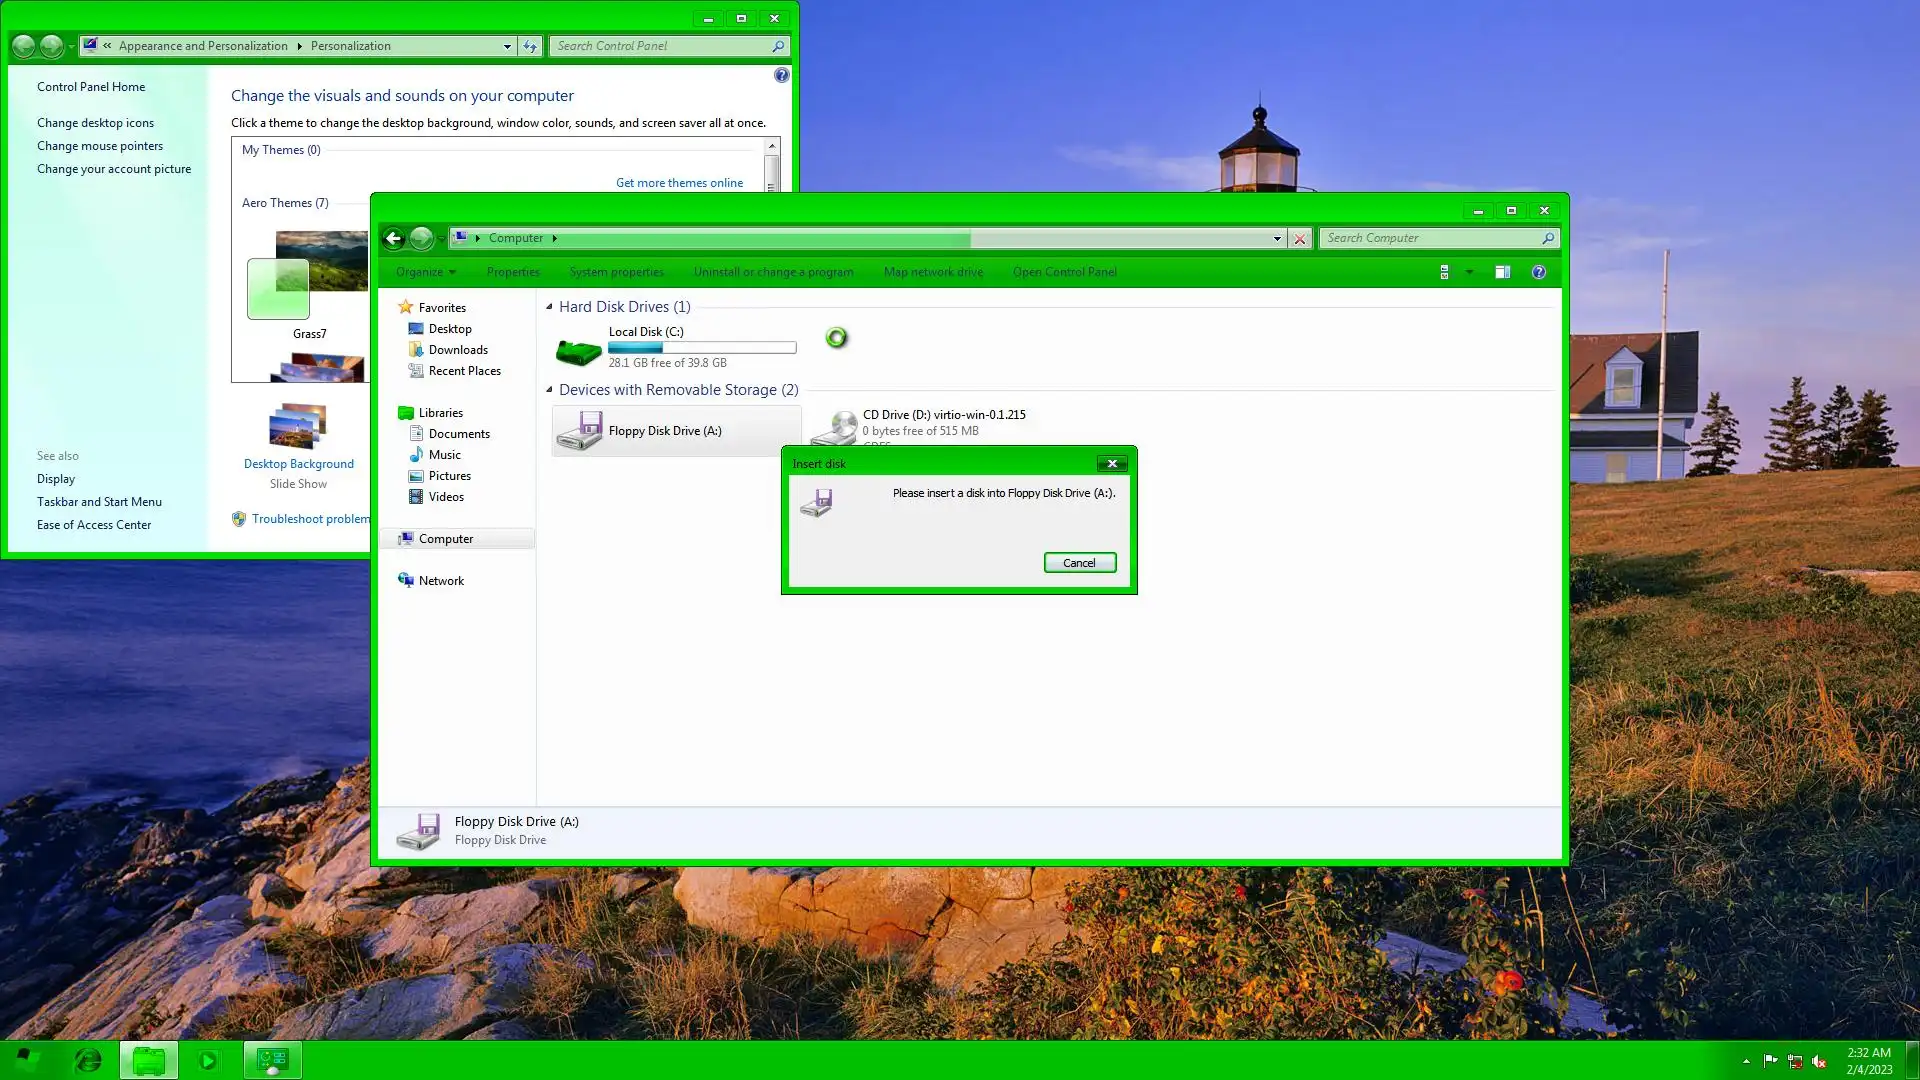The image size is (1920, 1080).
Task: Open Internet Explorer from taskbar
Action: click(x=88, y=1060)
